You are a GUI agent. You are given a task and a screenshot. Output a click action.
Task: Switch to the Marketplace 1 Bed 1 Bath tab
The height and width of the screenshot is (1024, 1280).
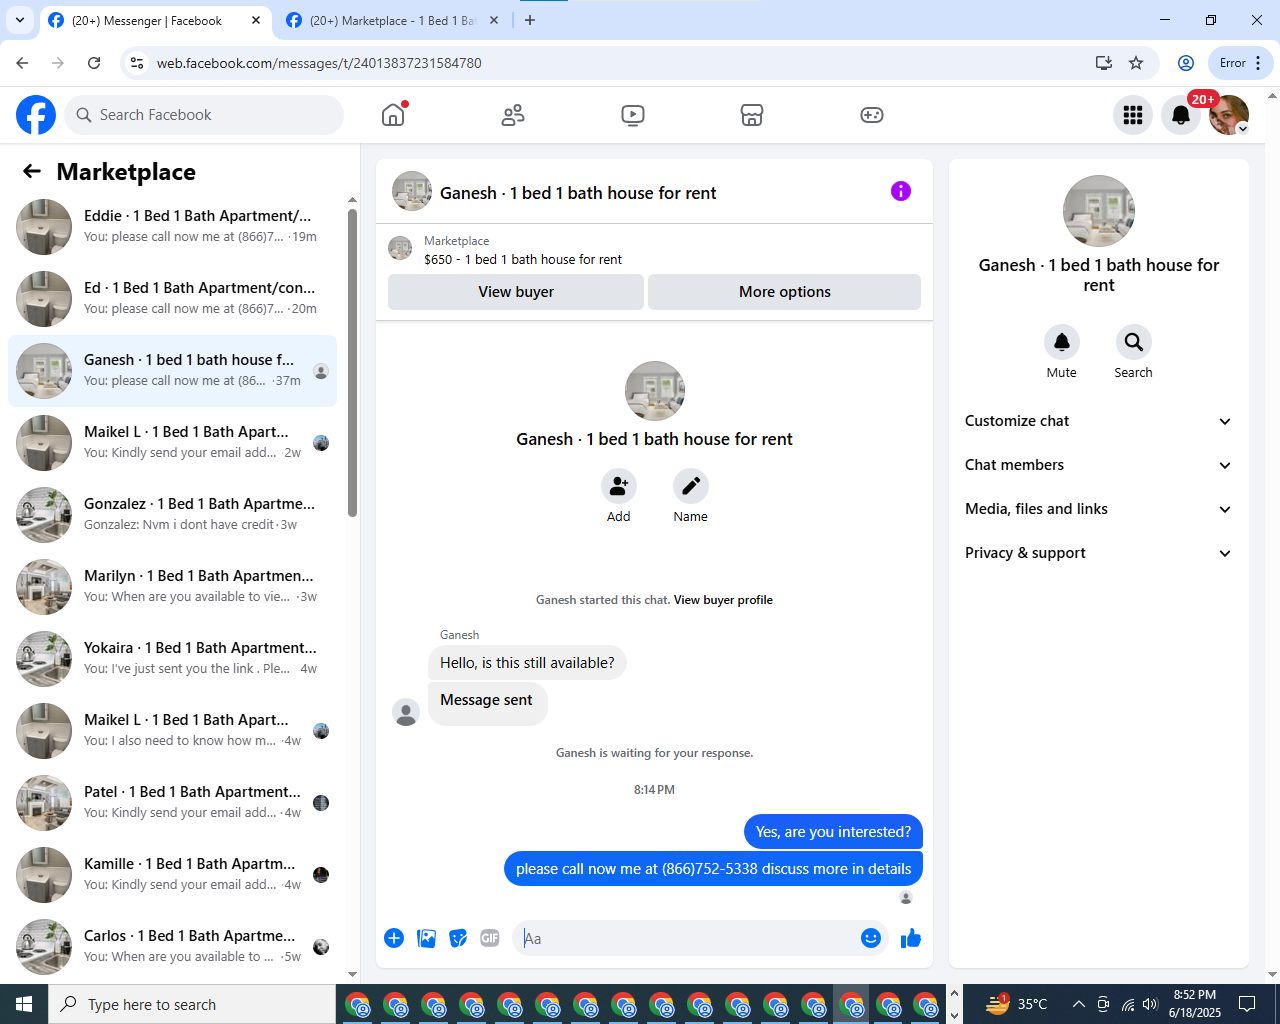[x=393, y=20]
